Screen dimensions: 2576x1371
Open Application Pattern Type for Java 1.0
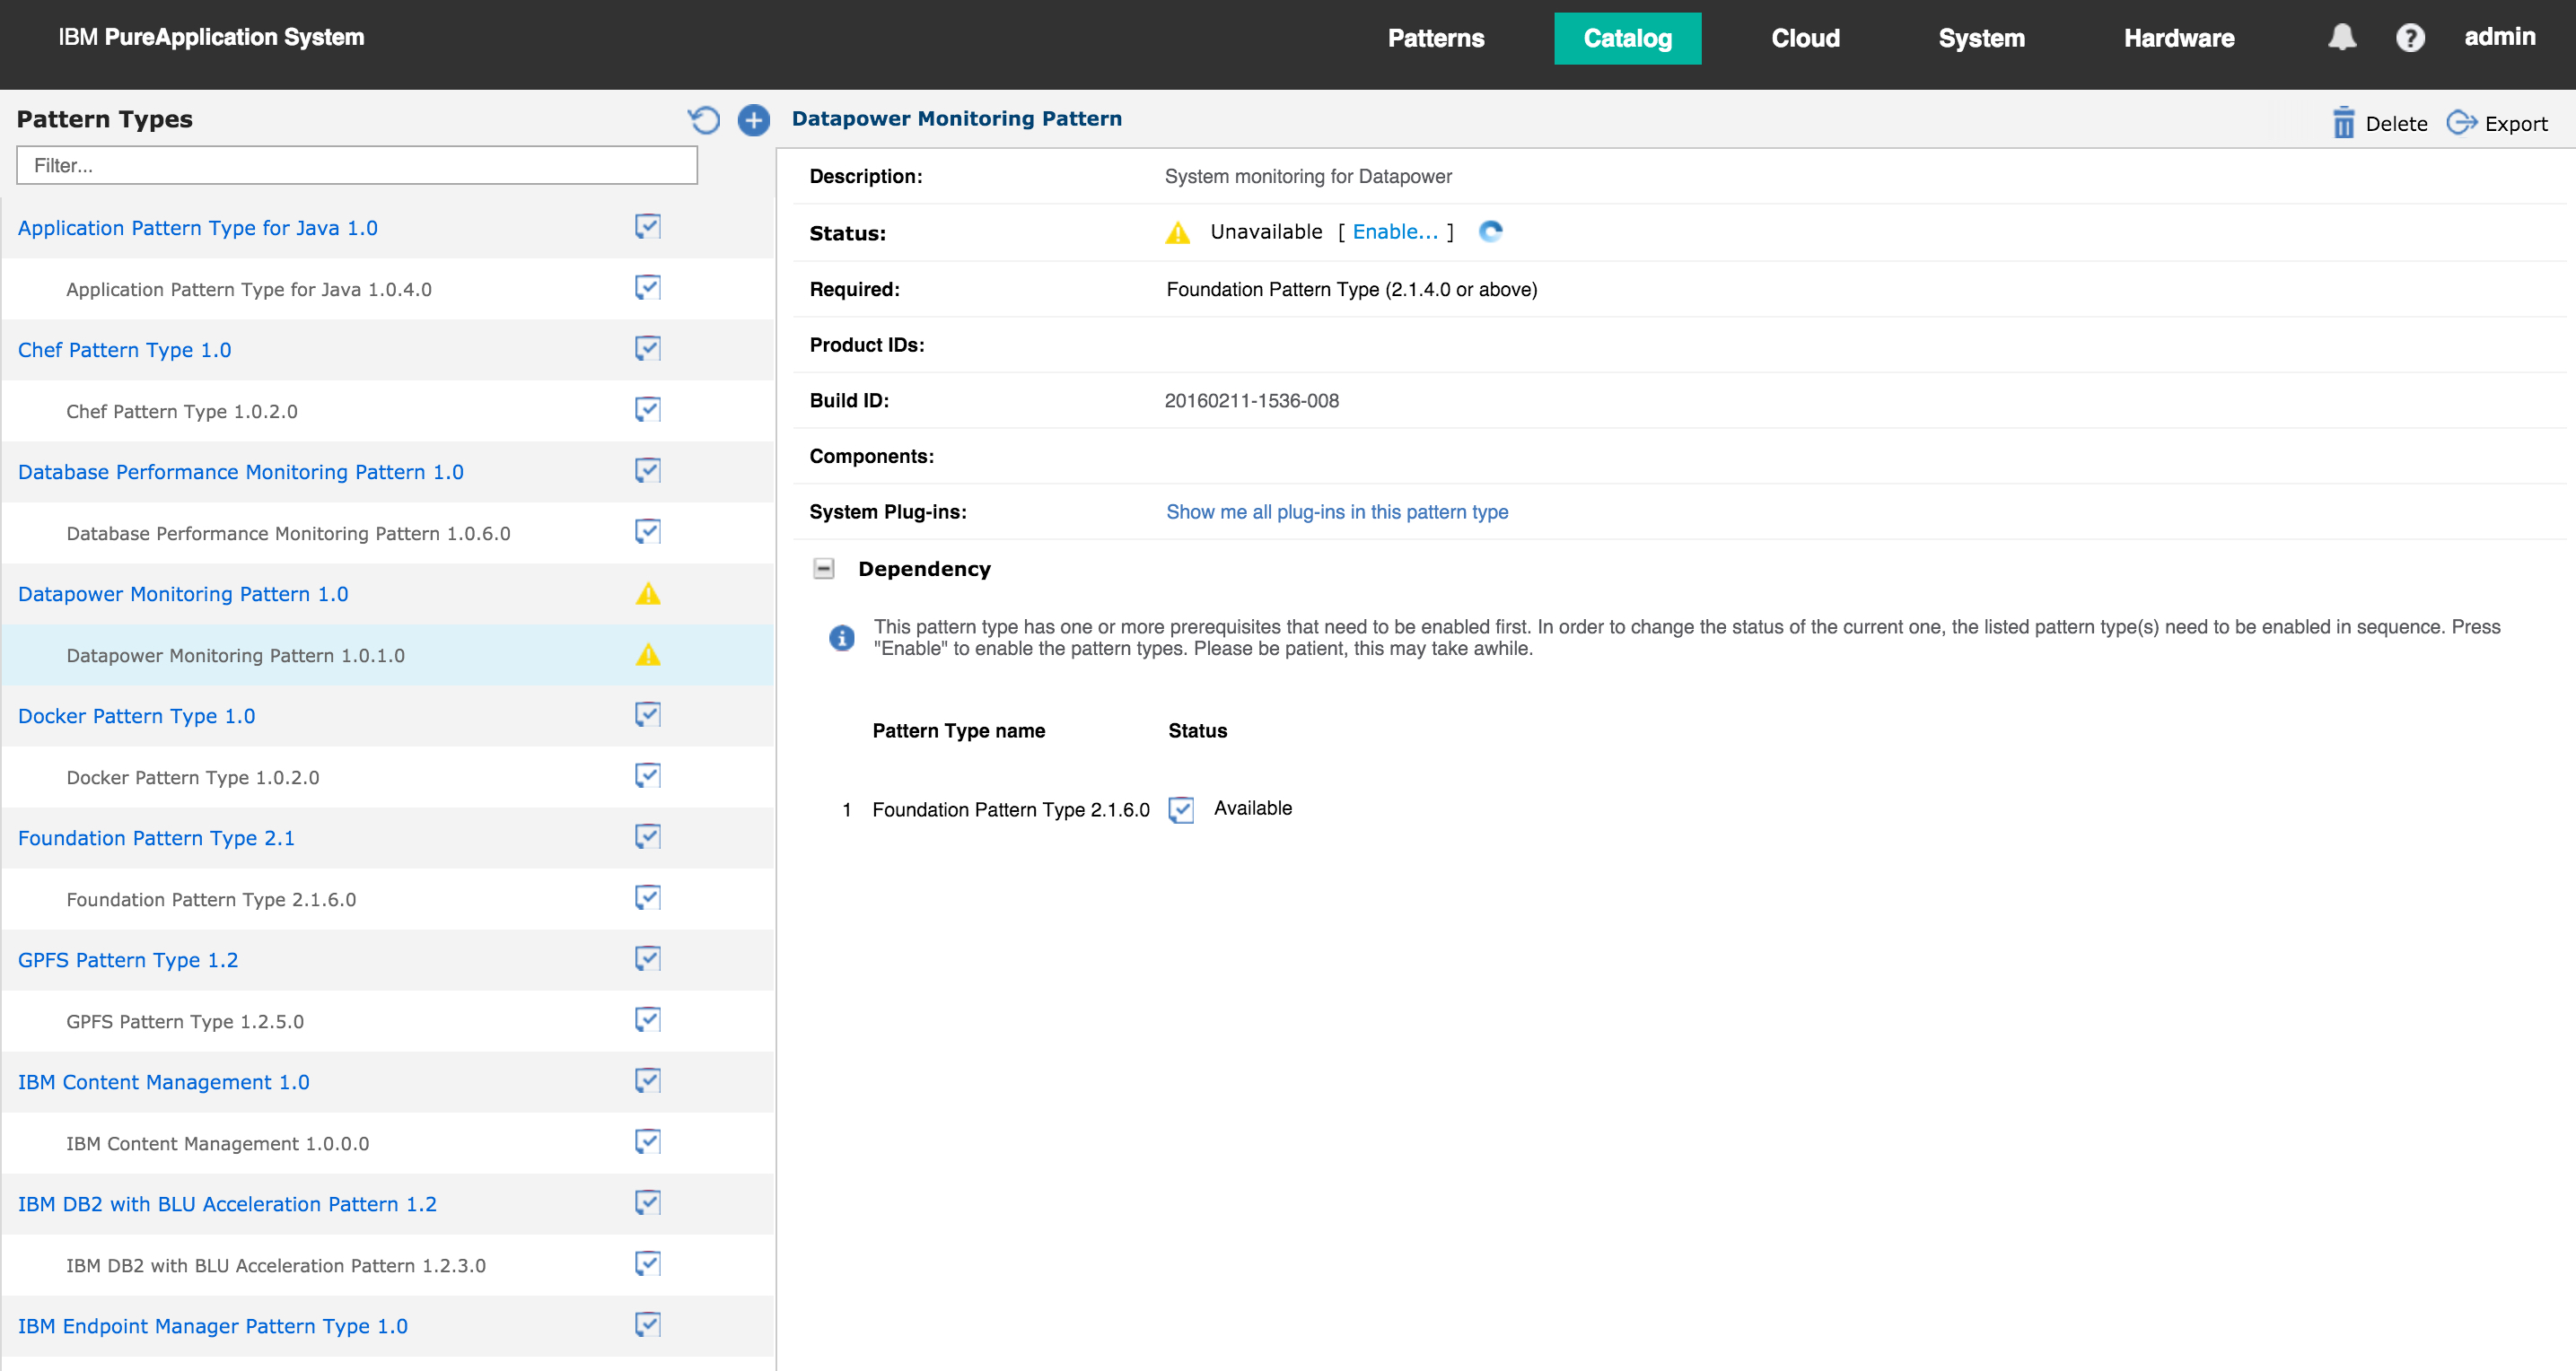pyautogui.click(x=198, y=228)
